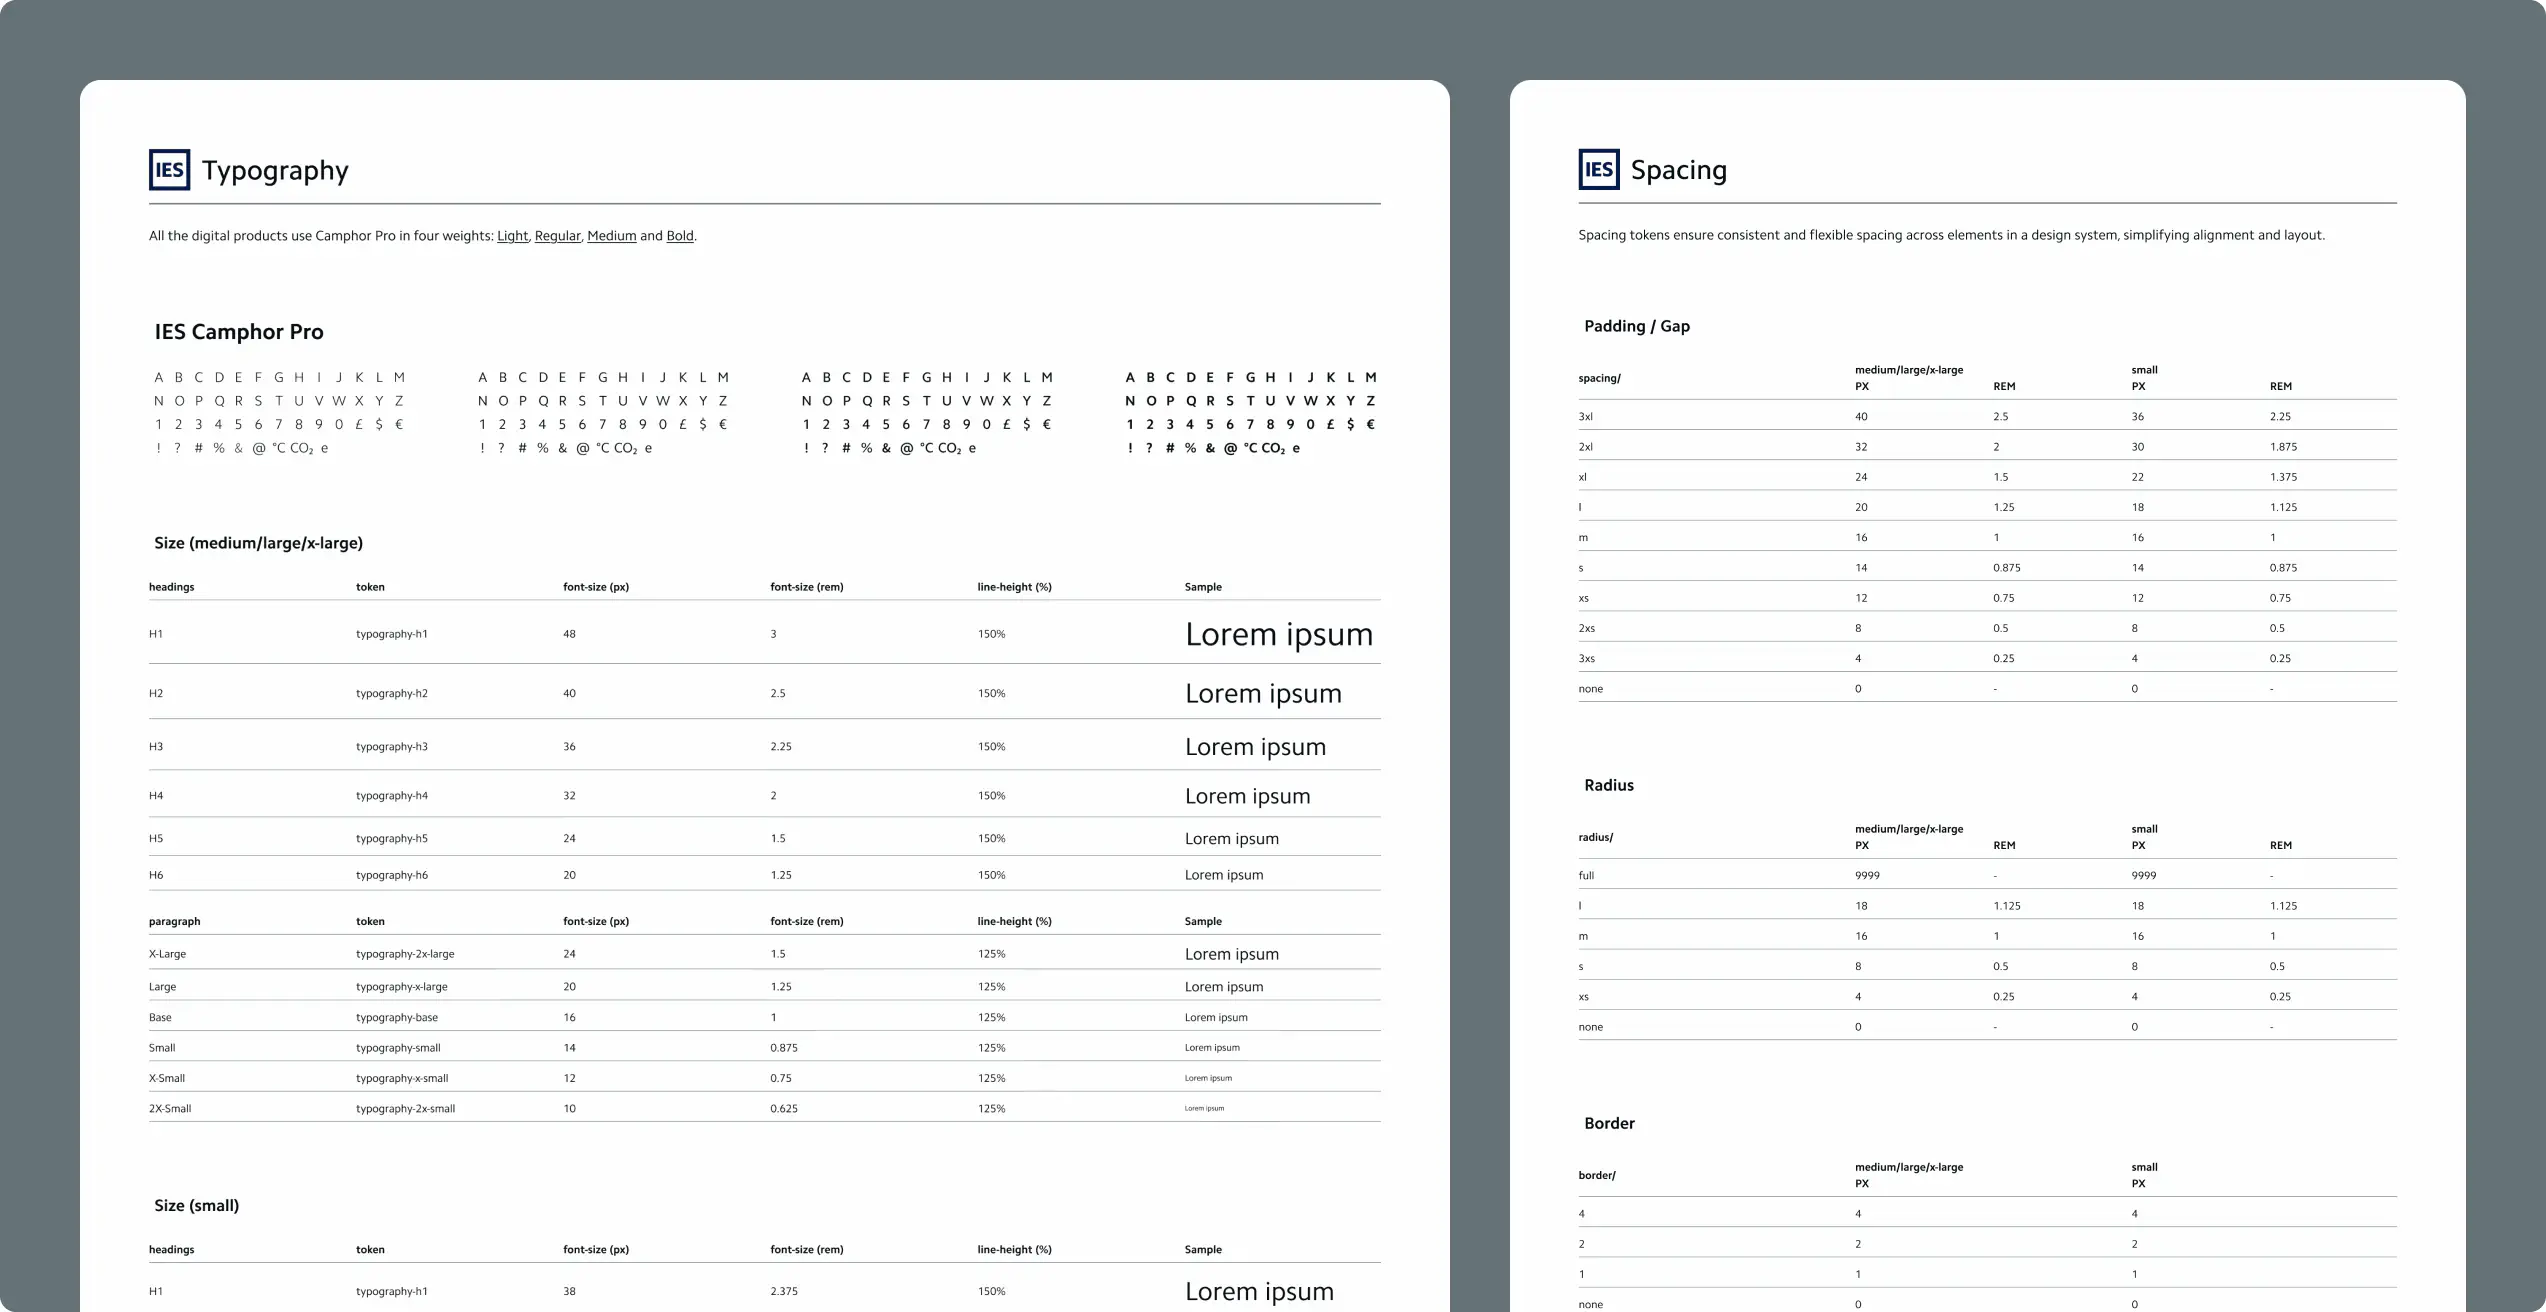Click the X-Large paragraph row label
Viewport: 2546px width, 1312px height.
tap(167, 954)
